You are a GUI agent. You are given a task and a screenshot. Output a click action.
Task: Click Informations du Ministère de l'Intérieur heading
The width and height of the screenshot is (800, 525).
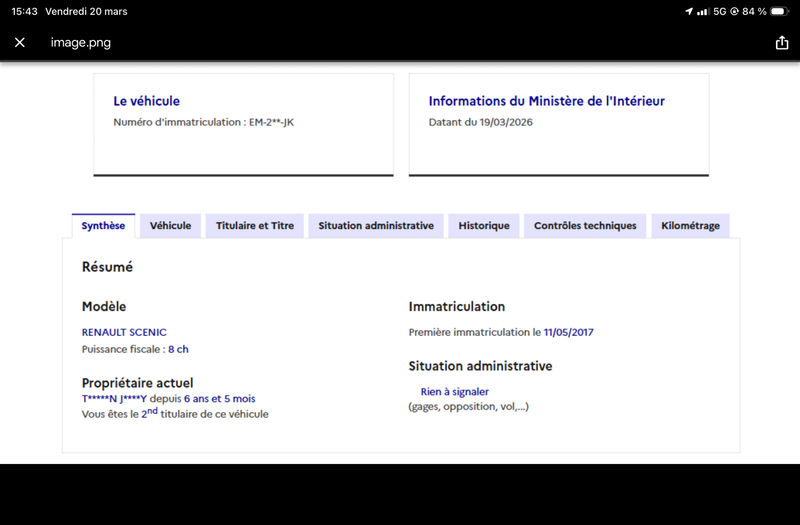546,101
